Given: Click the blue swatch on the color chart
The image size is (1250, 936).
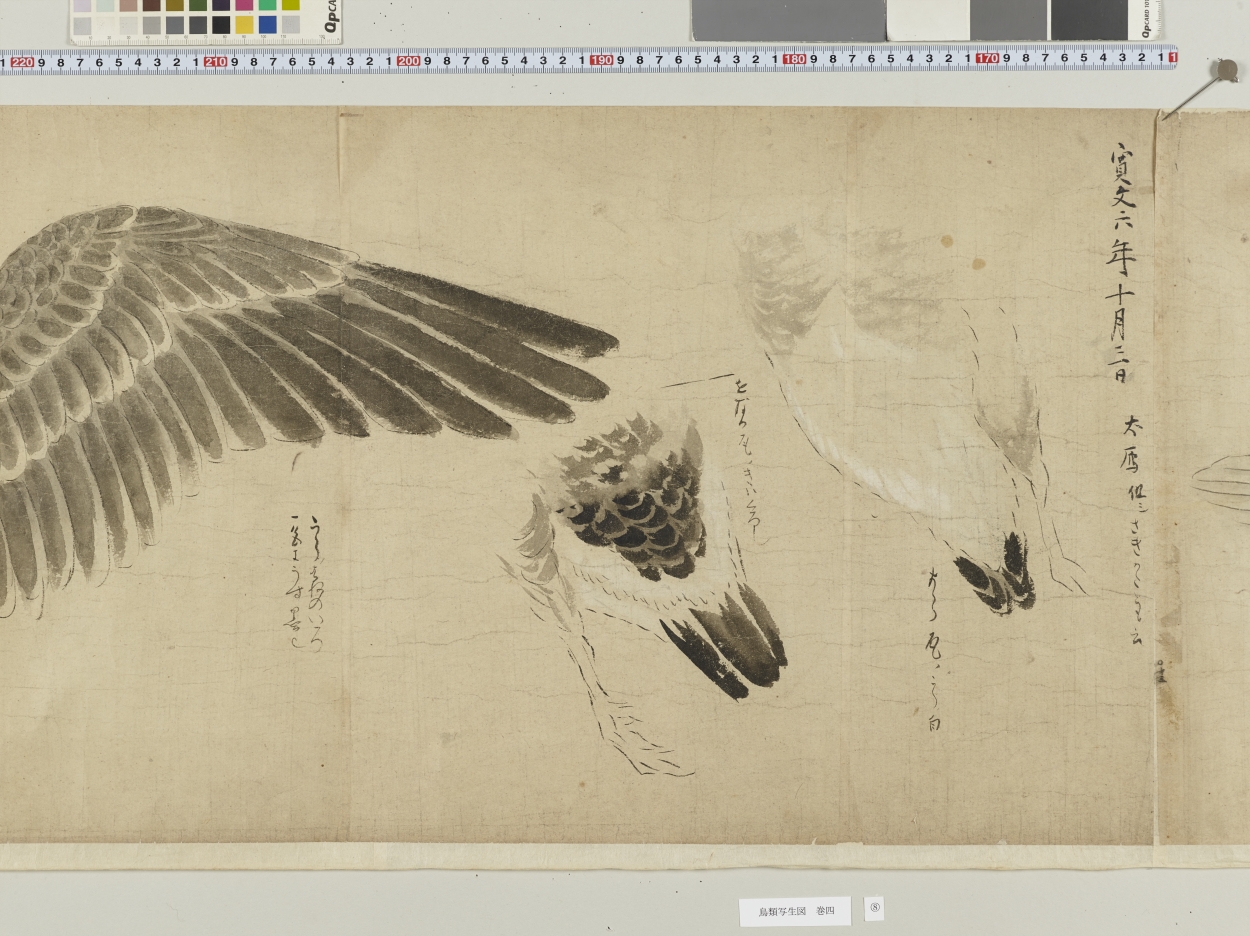Looking at the screenshot, I should [x=267, y=24].
